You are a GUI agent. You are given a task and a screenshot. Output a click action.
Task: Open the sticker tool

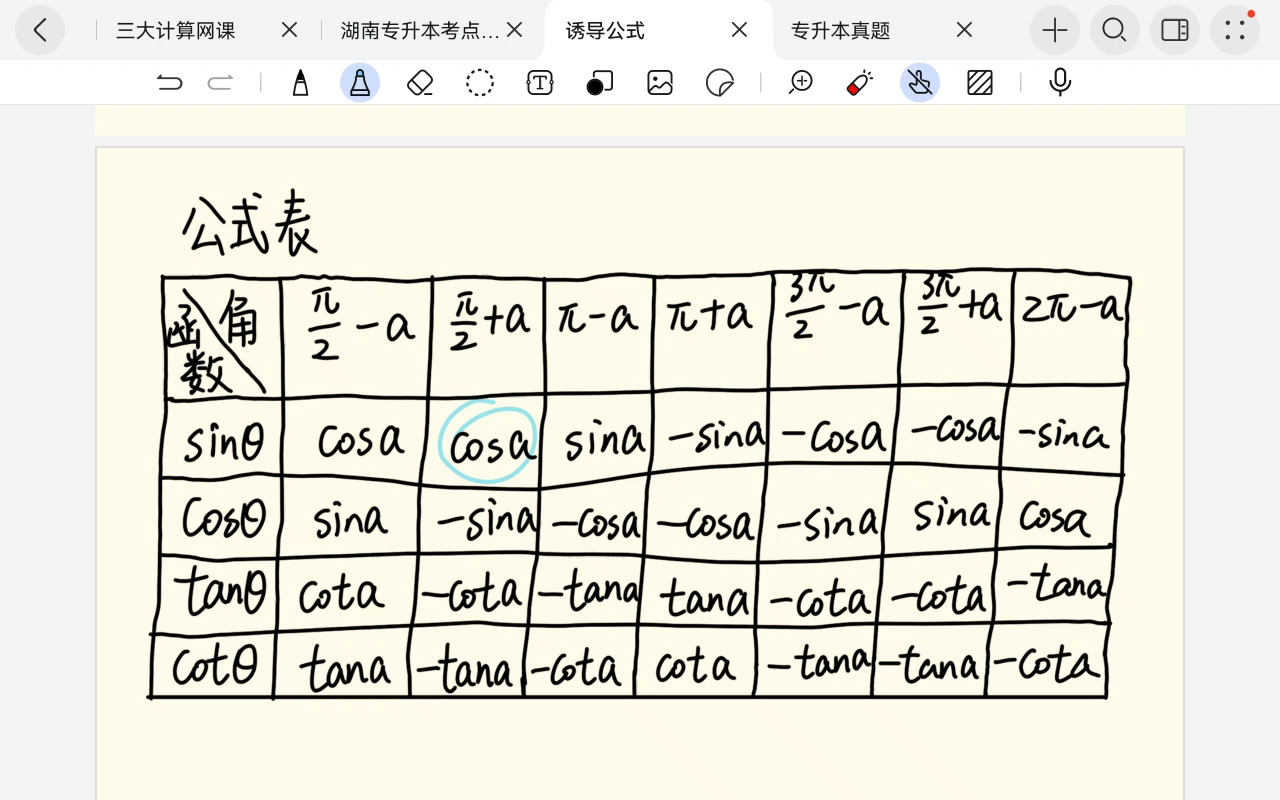(720, 82)
